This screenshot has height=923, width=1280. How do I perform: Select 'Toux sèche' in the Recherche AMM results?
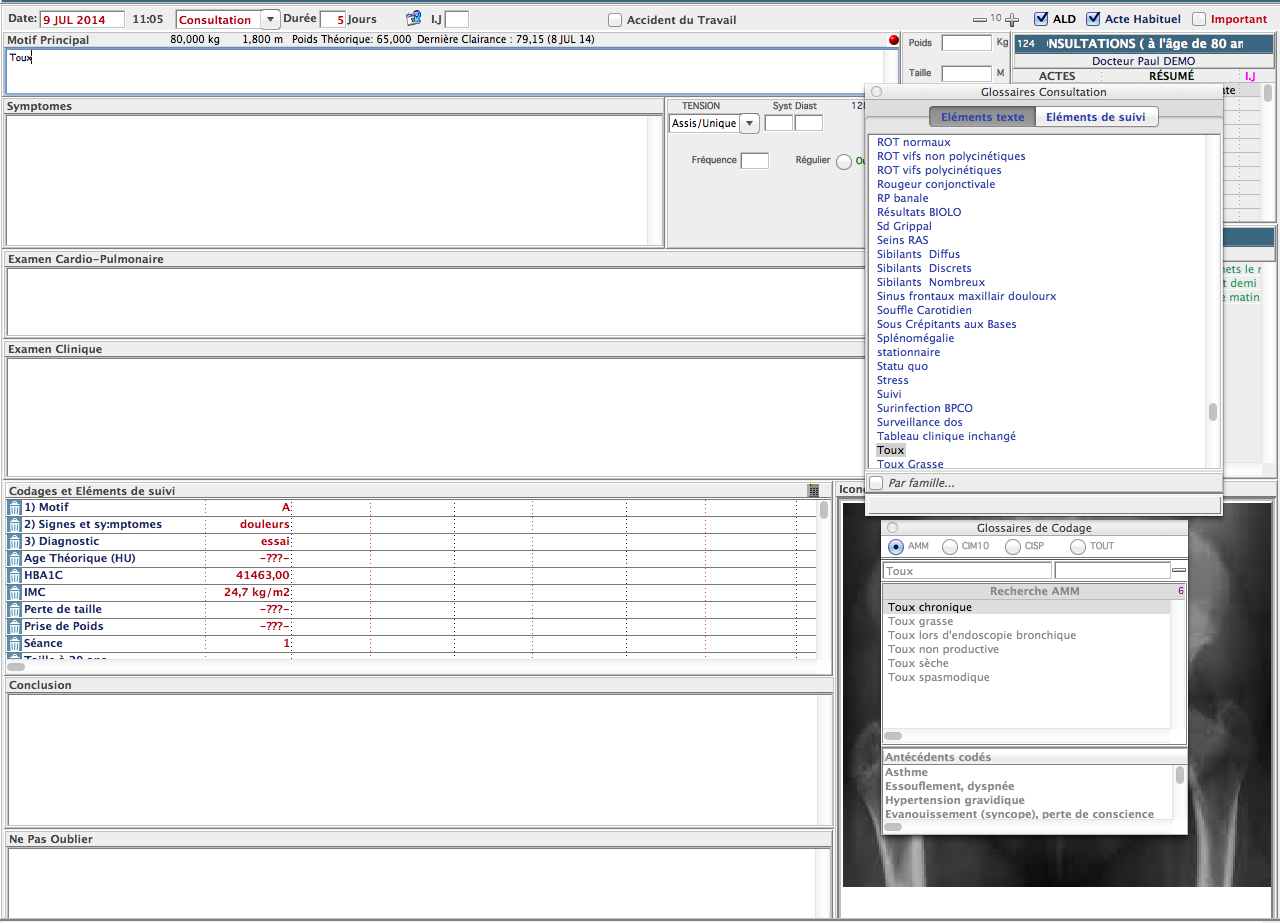point(918,664)
